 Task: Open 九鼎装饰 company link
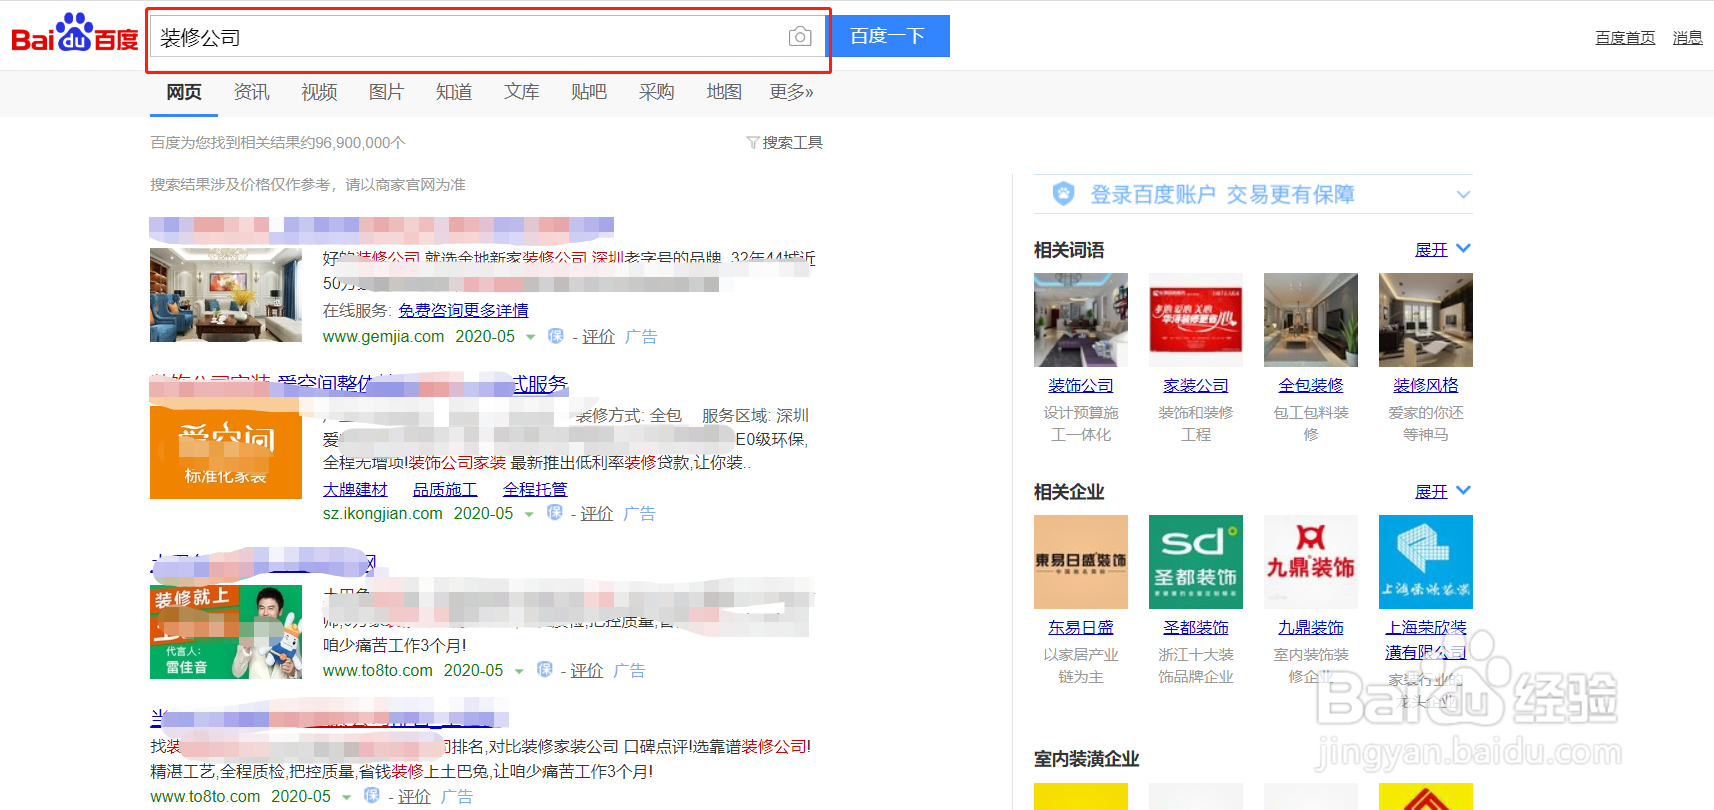(x=1311, y=628)
